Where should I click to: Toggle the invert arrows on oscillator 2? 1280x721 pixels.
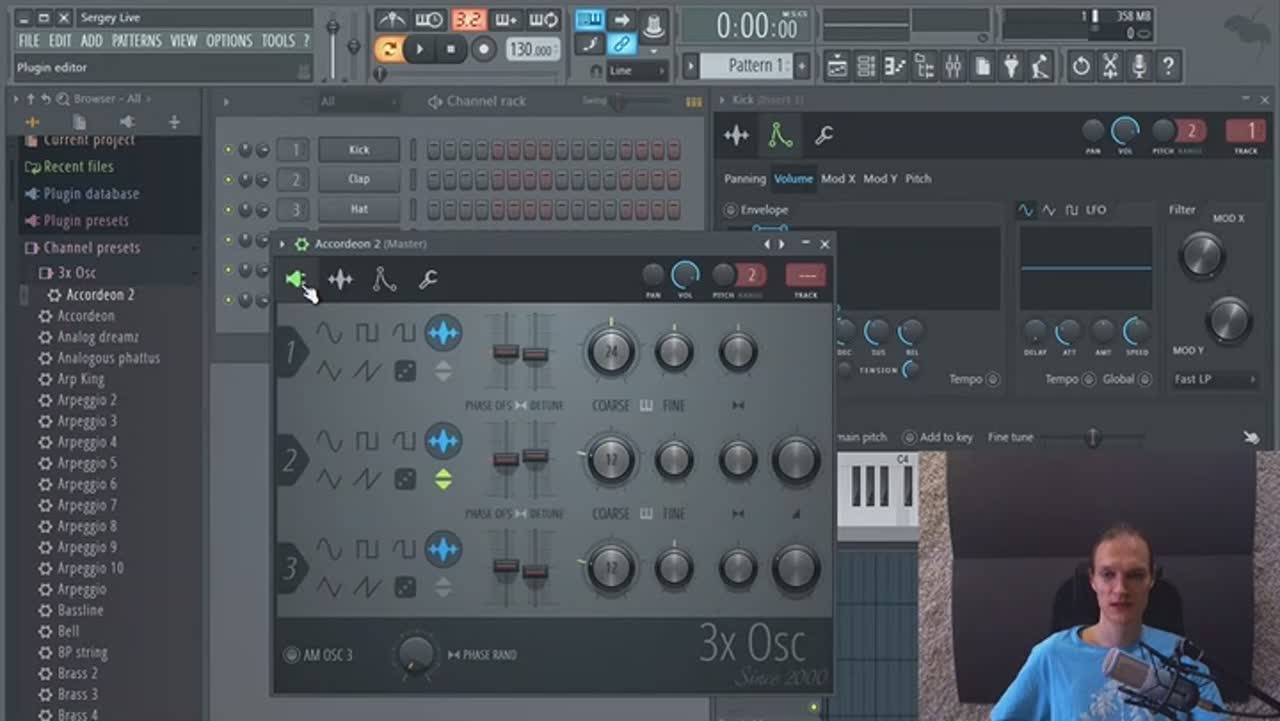(x=443, y=479)
